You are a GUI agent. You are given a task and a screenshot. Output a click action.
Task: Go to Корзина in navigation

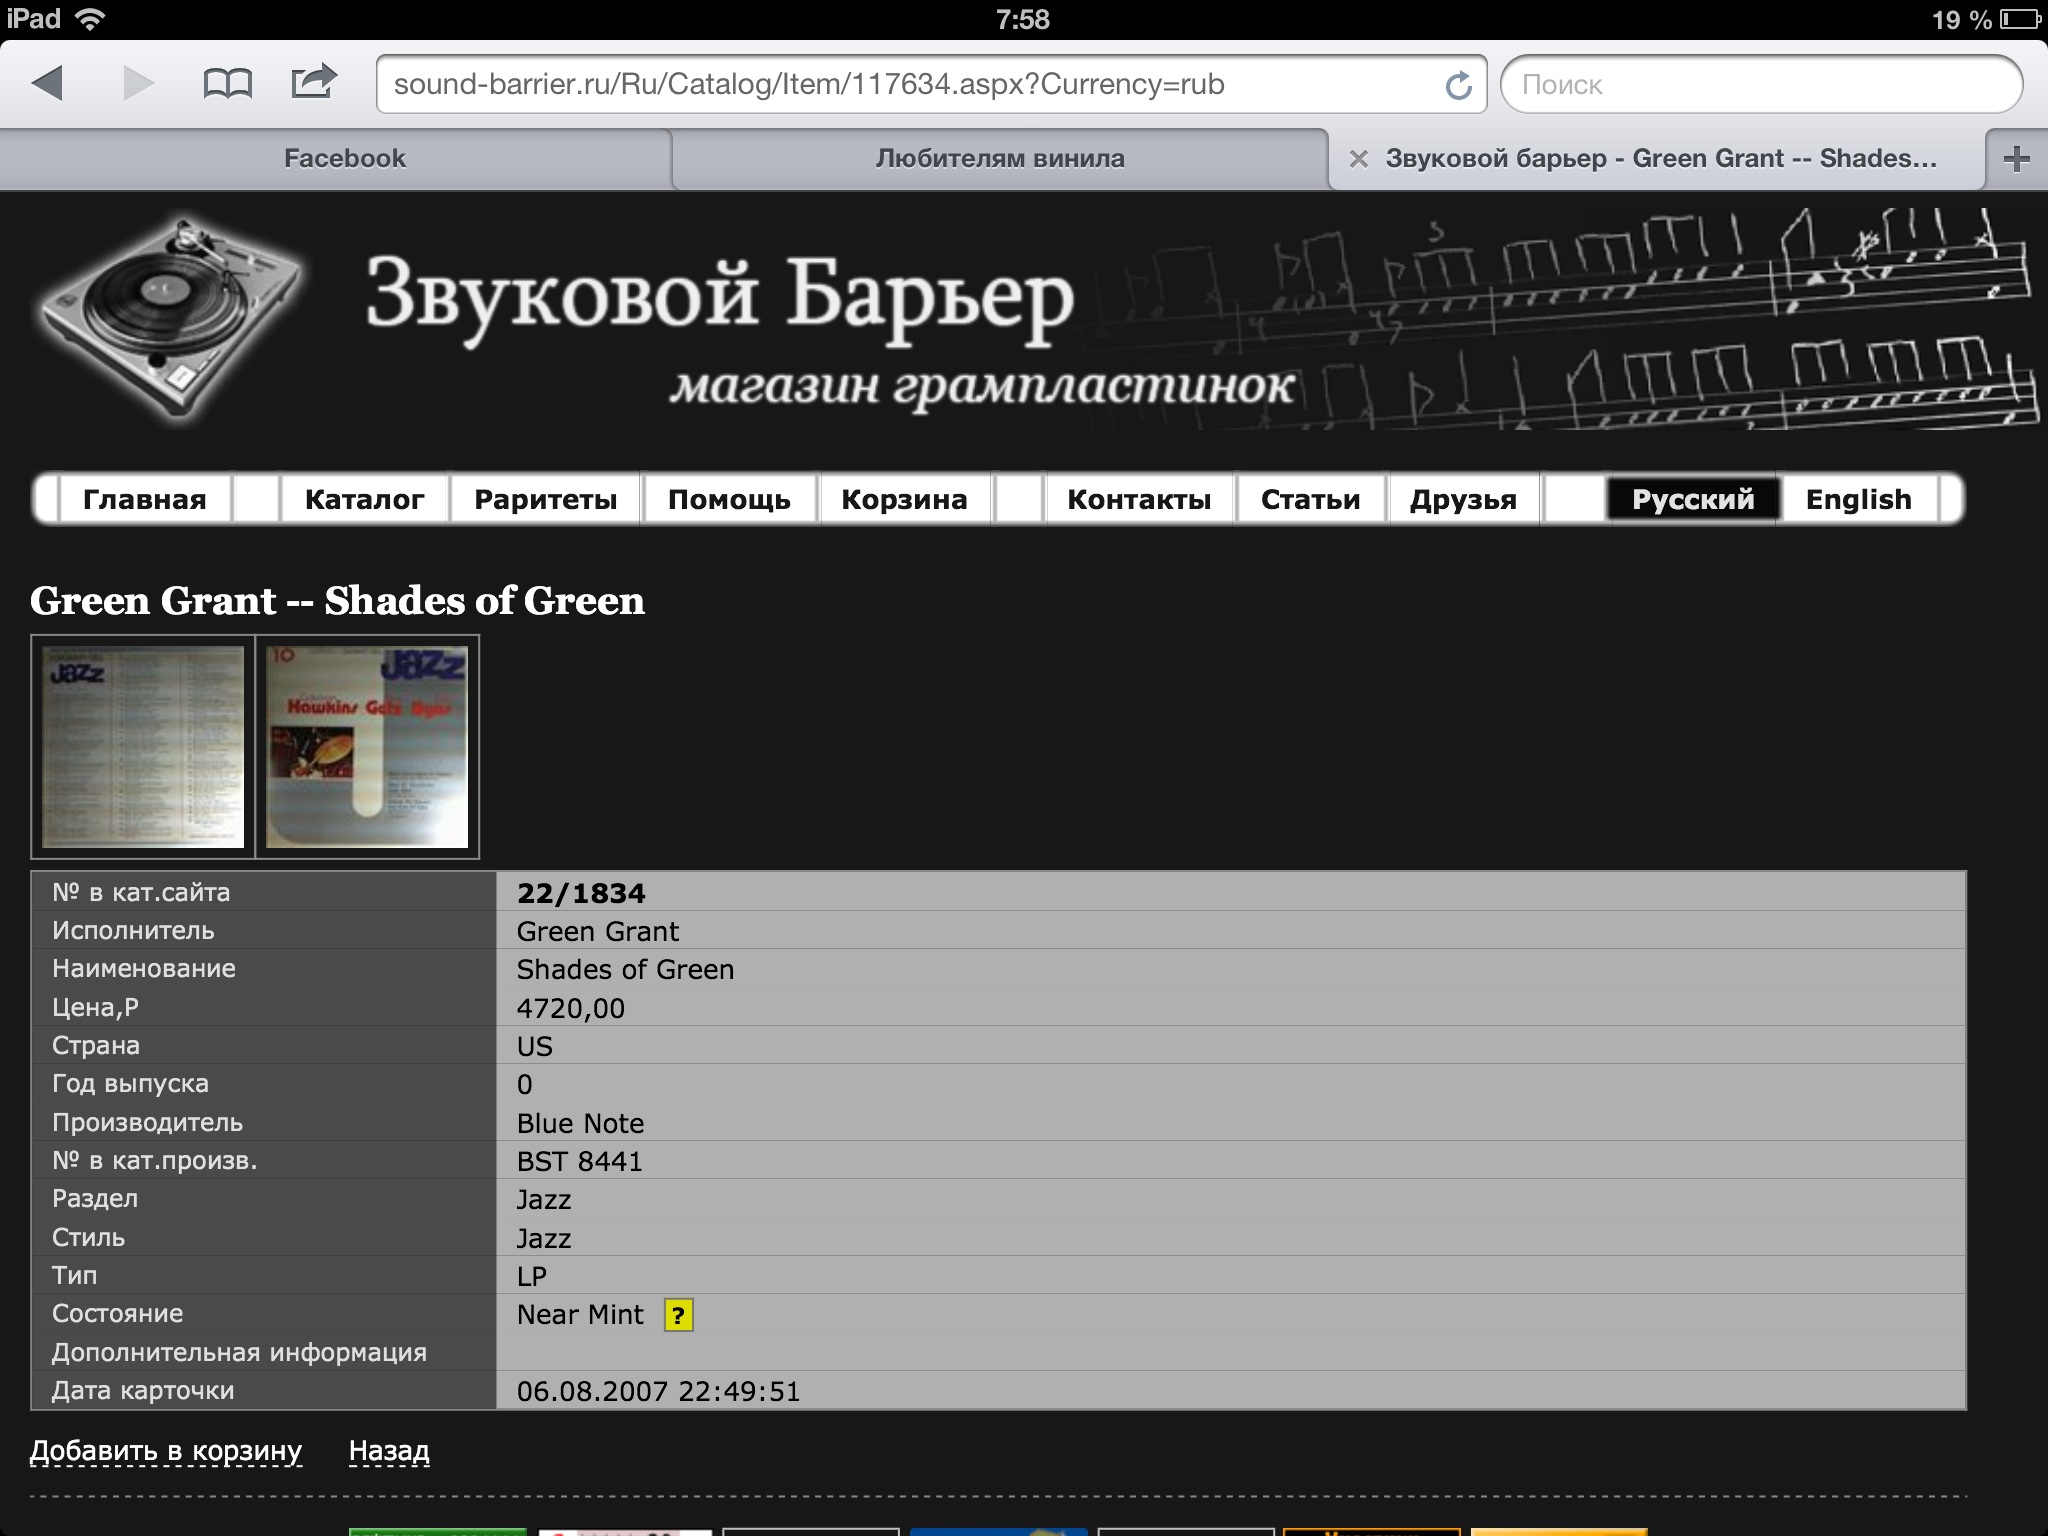[904, 499]
